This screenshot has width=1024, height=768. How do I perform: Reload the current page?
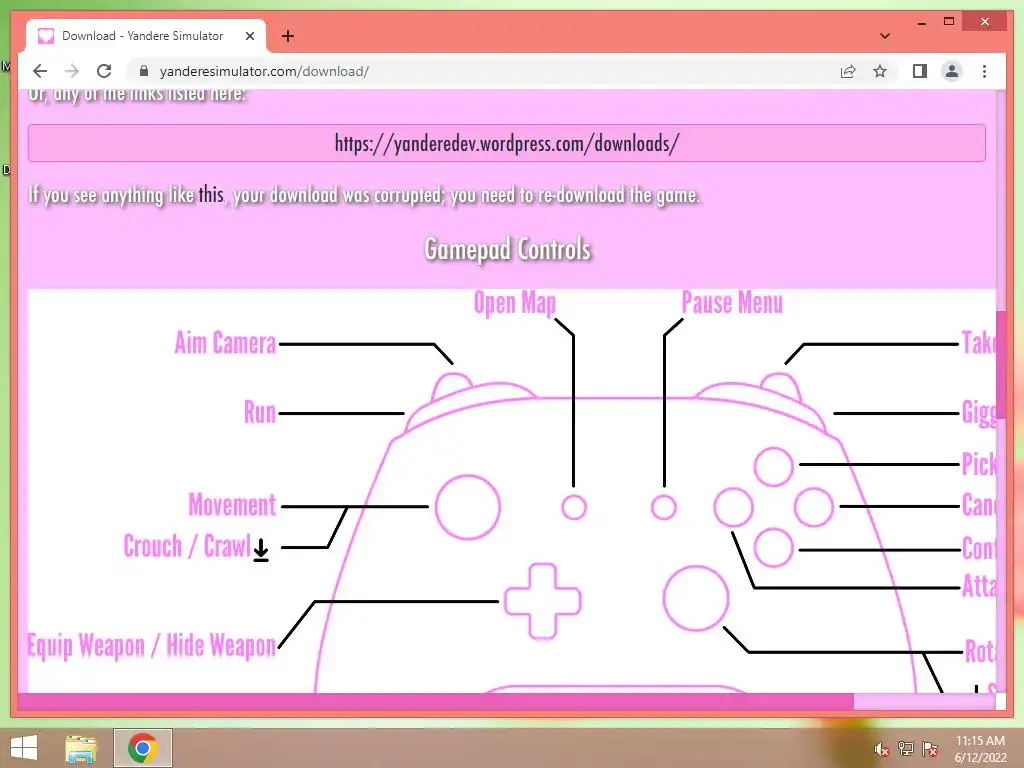pyautogui.click(x=104, y=71)
